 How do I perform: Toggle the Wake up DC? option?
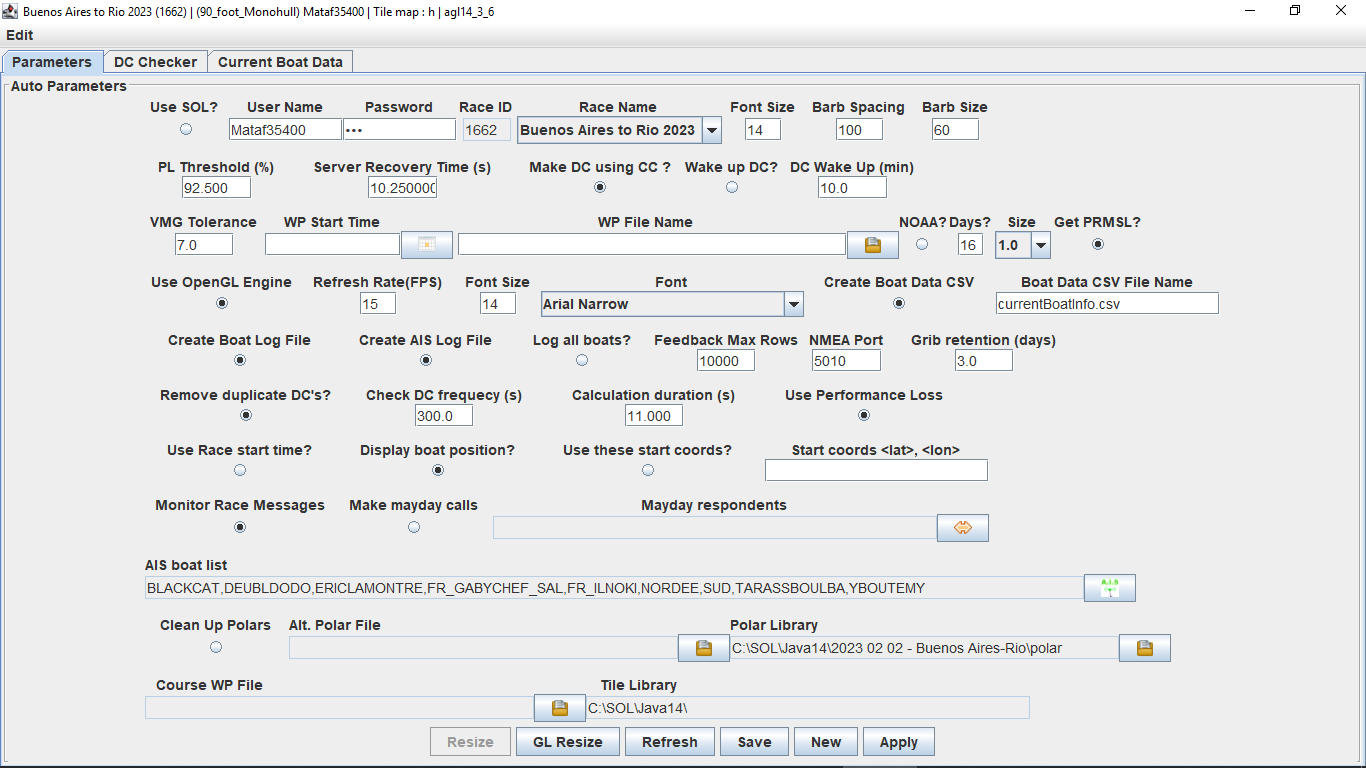pos(731,187)
